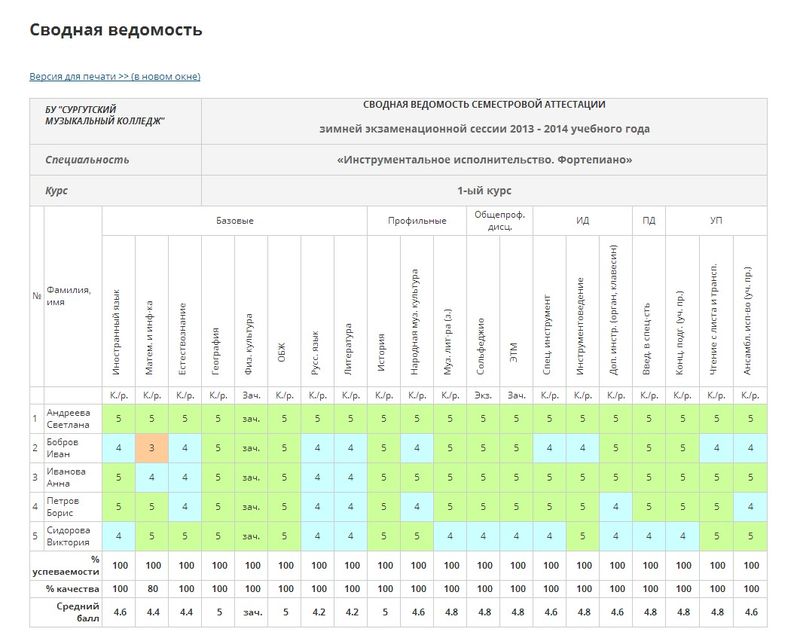The height and width of the screenshot is (641, 800).
Task: Select student name Сидорова Виктория
Action: click(68, 536)
